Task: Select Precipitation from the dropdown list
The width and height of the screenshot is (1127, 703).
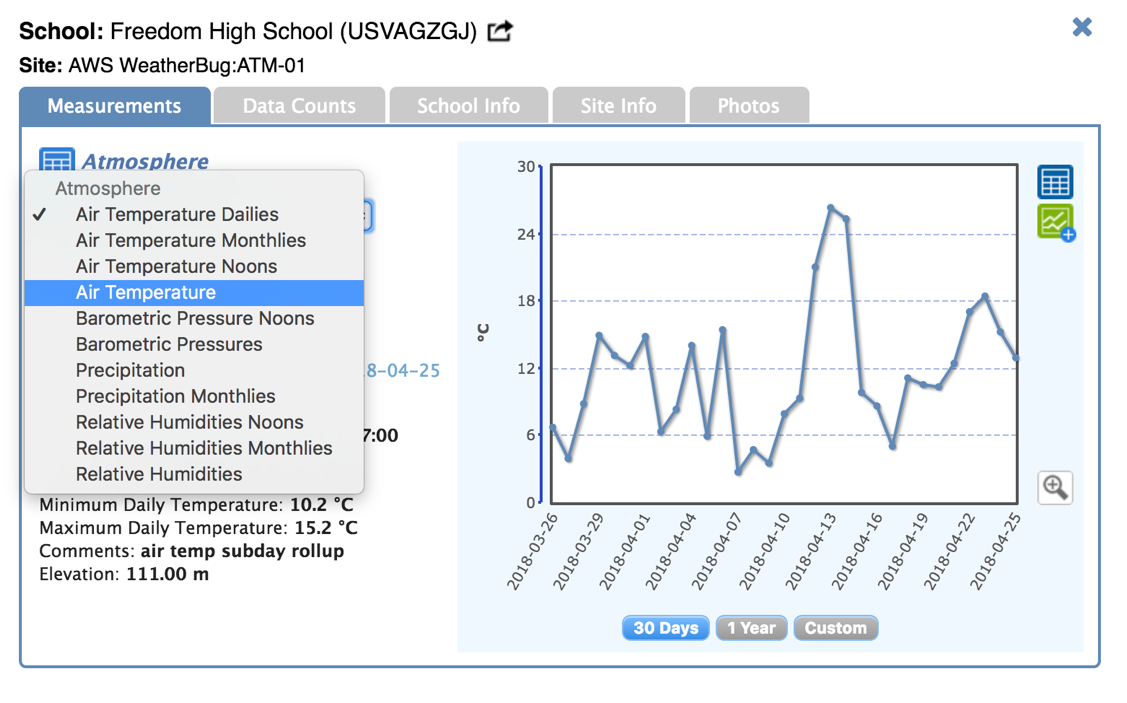Action: [130, 370]
